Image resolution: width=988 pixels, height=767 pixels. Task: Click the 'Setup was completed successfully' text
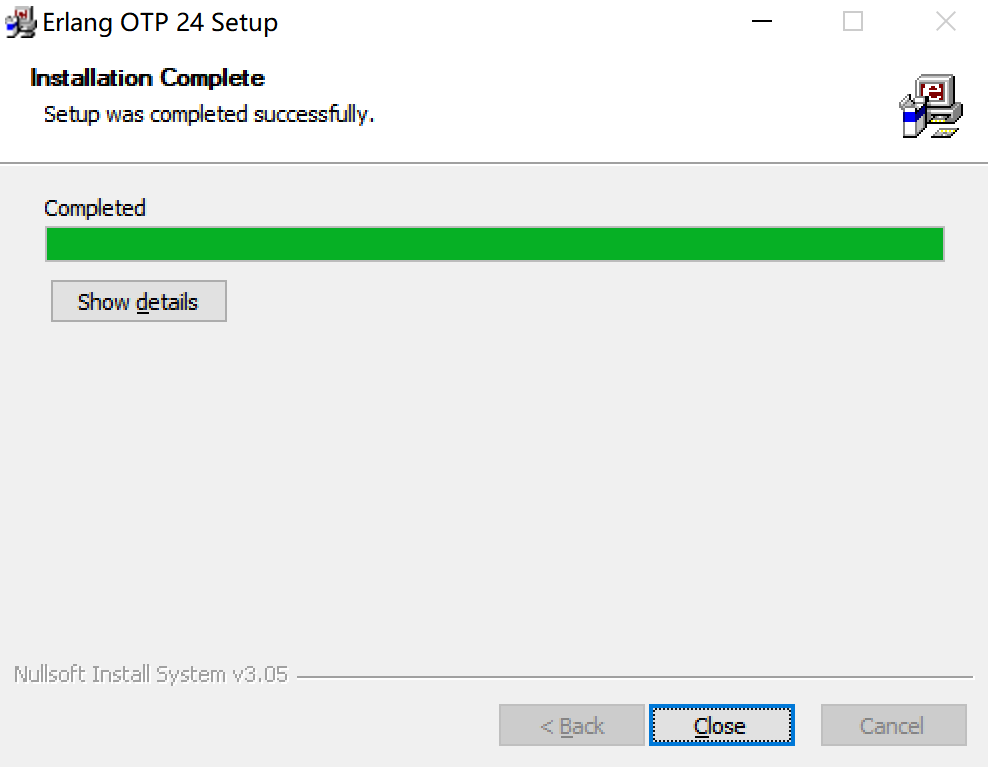point(209,115)
